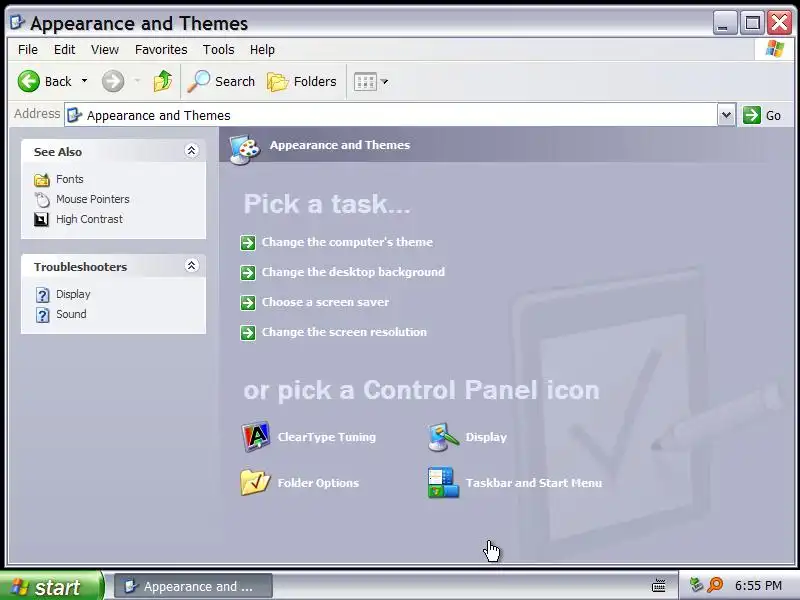This screenshot has height=600, width=800.
Task: Open the Help menu
Action: (x=262, y=49)
